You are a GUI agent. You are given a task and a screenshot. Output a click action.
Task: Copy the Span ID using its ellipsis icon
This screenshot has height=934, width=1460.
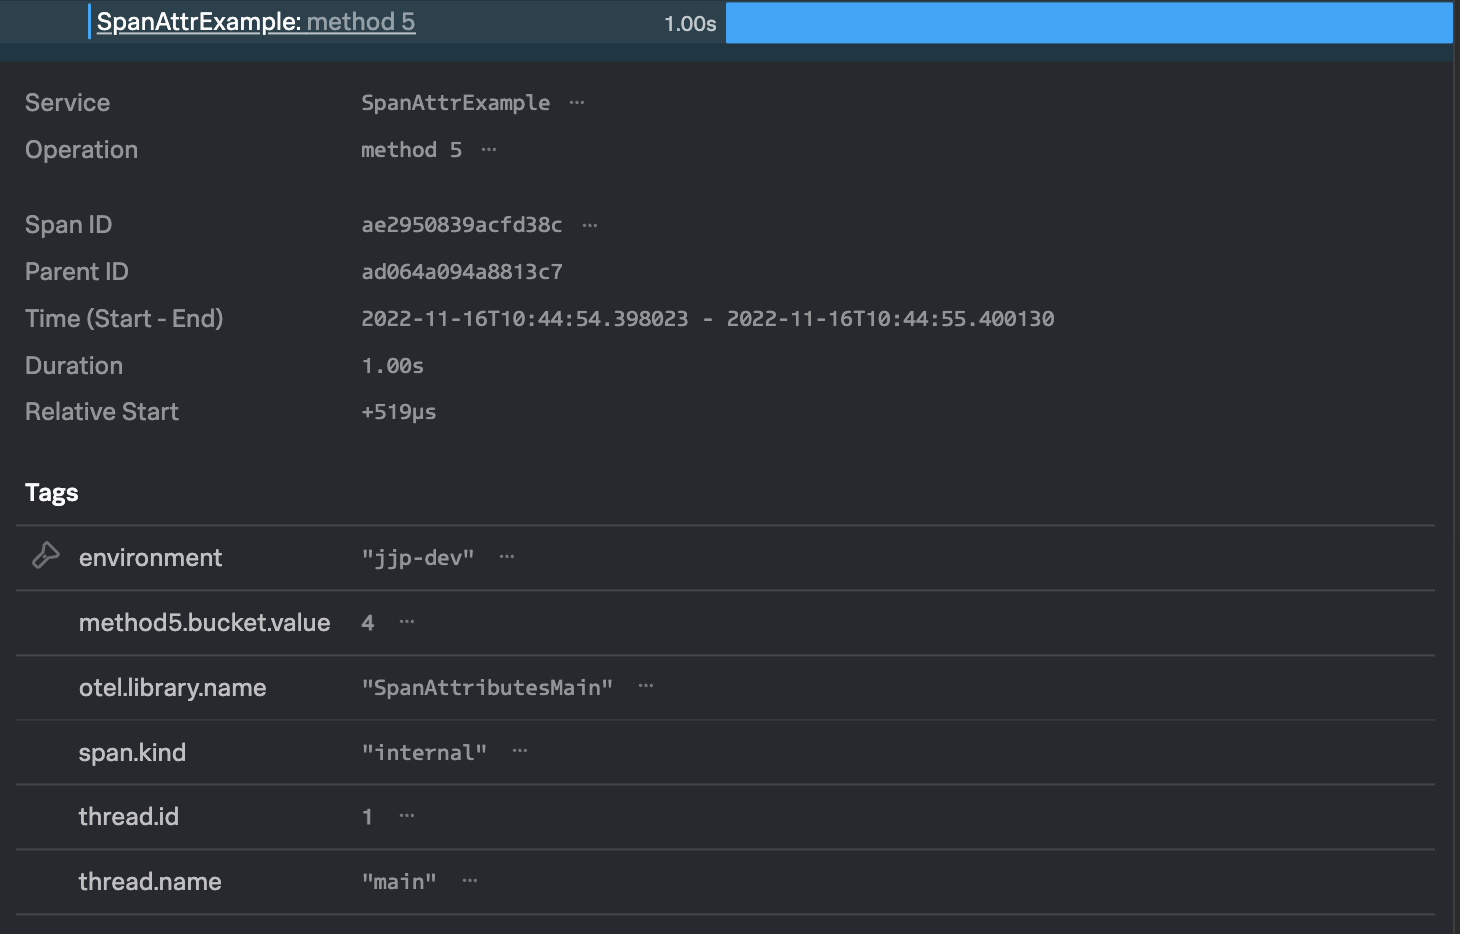[x=589, y=225]
